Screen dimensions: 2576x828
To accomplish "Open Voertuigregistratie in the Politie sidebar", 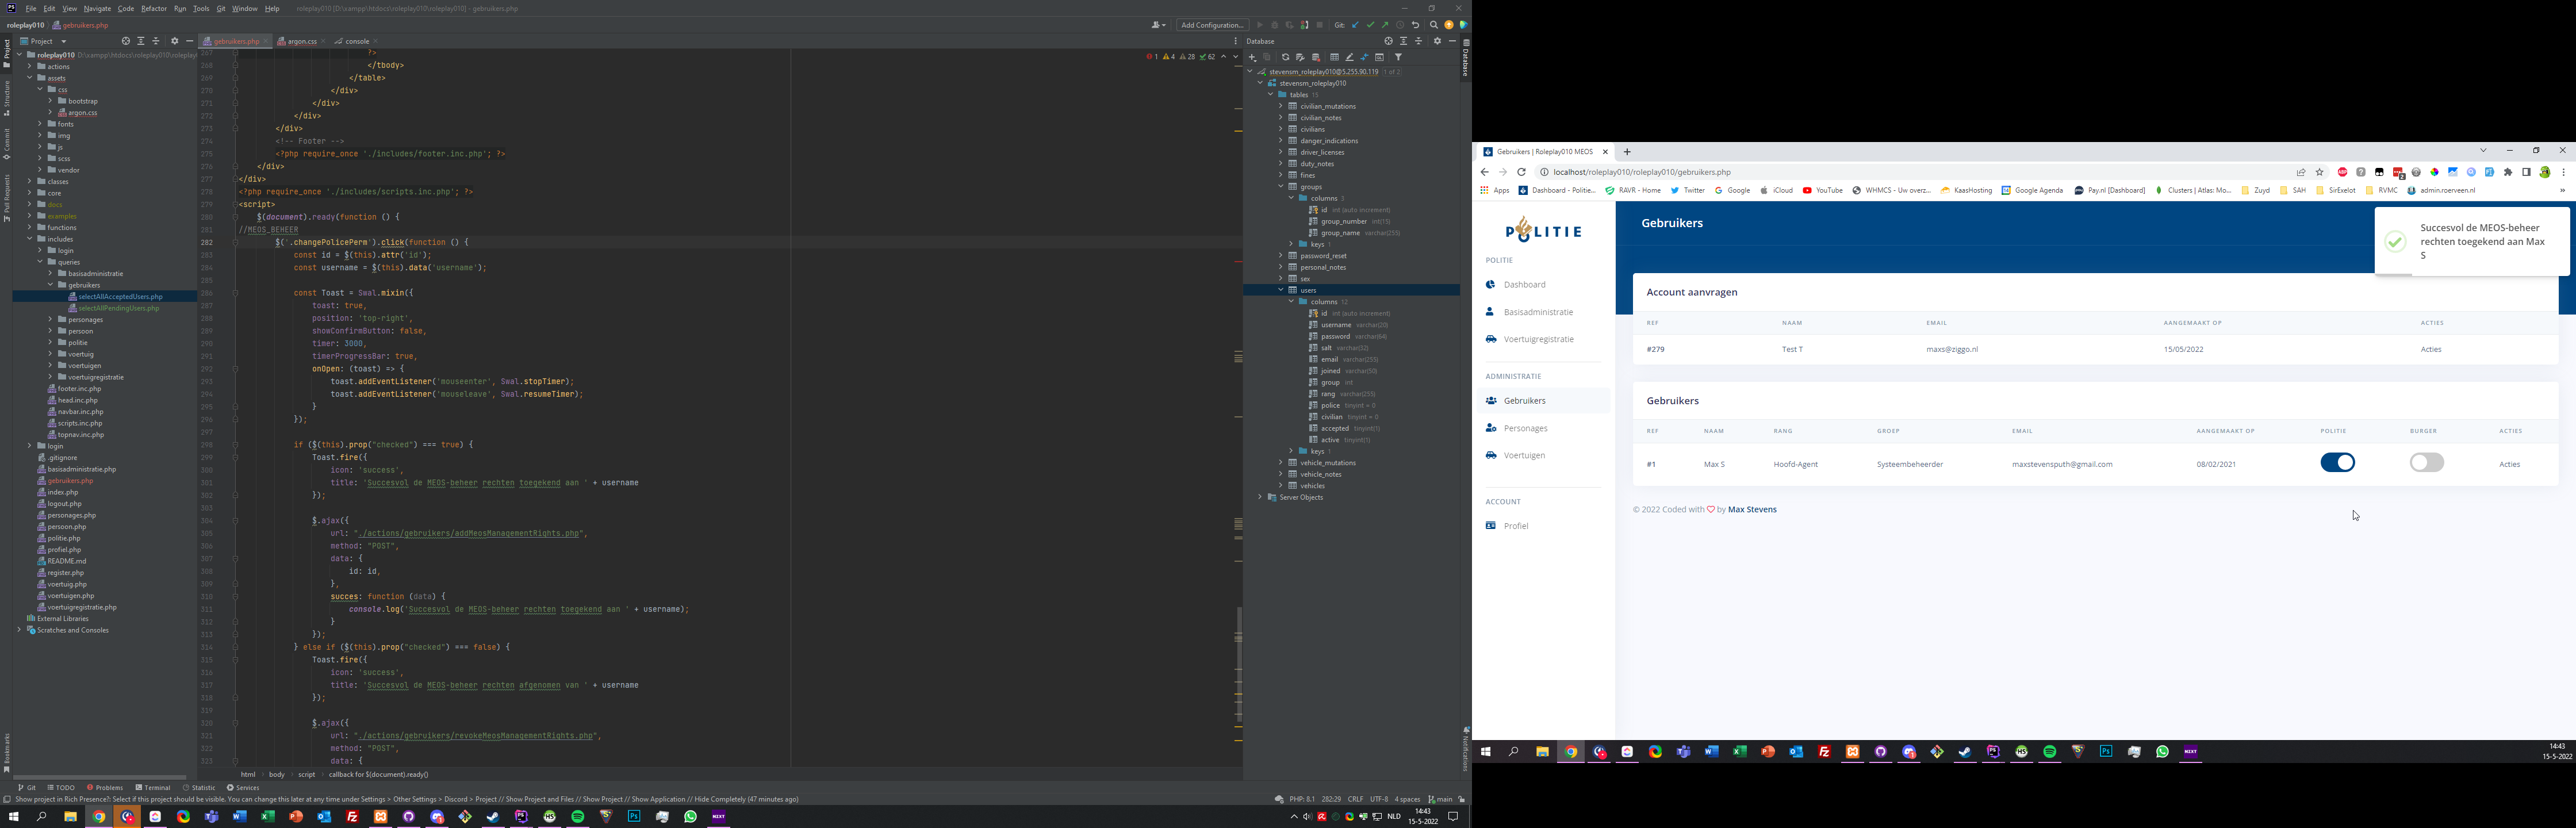I will coord(1538,339).
